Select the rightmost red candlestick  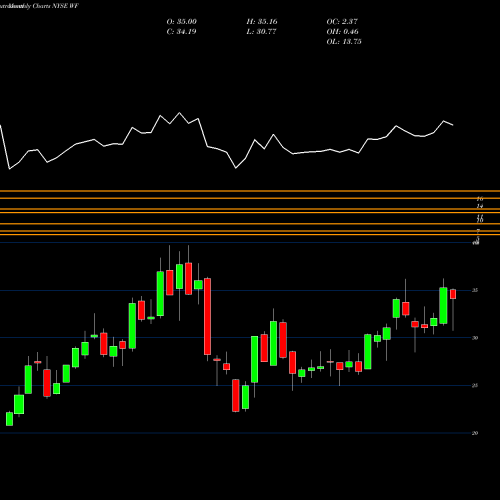coord(453,294)
